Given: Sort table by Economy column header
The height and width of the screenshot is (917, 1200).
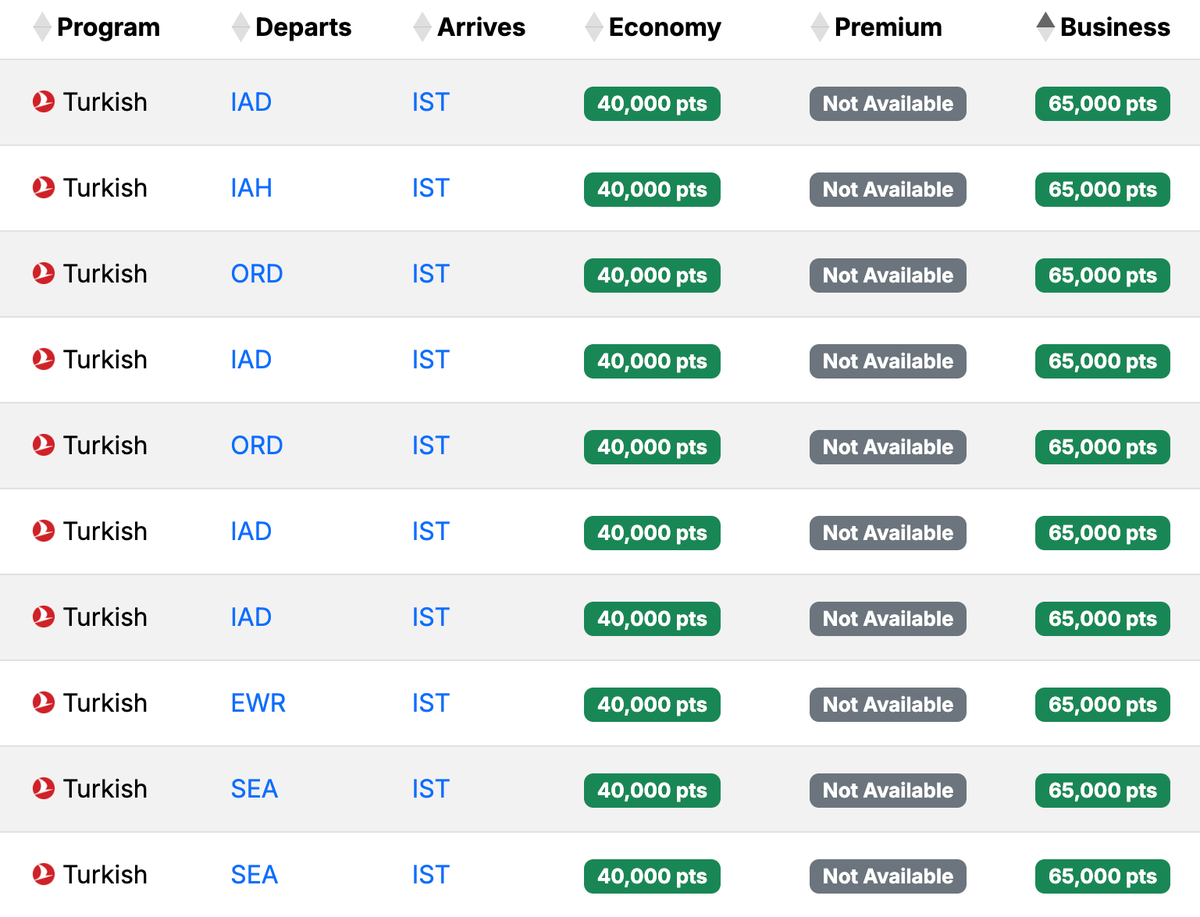Looking at the screenshot, I should click(664, 27).
